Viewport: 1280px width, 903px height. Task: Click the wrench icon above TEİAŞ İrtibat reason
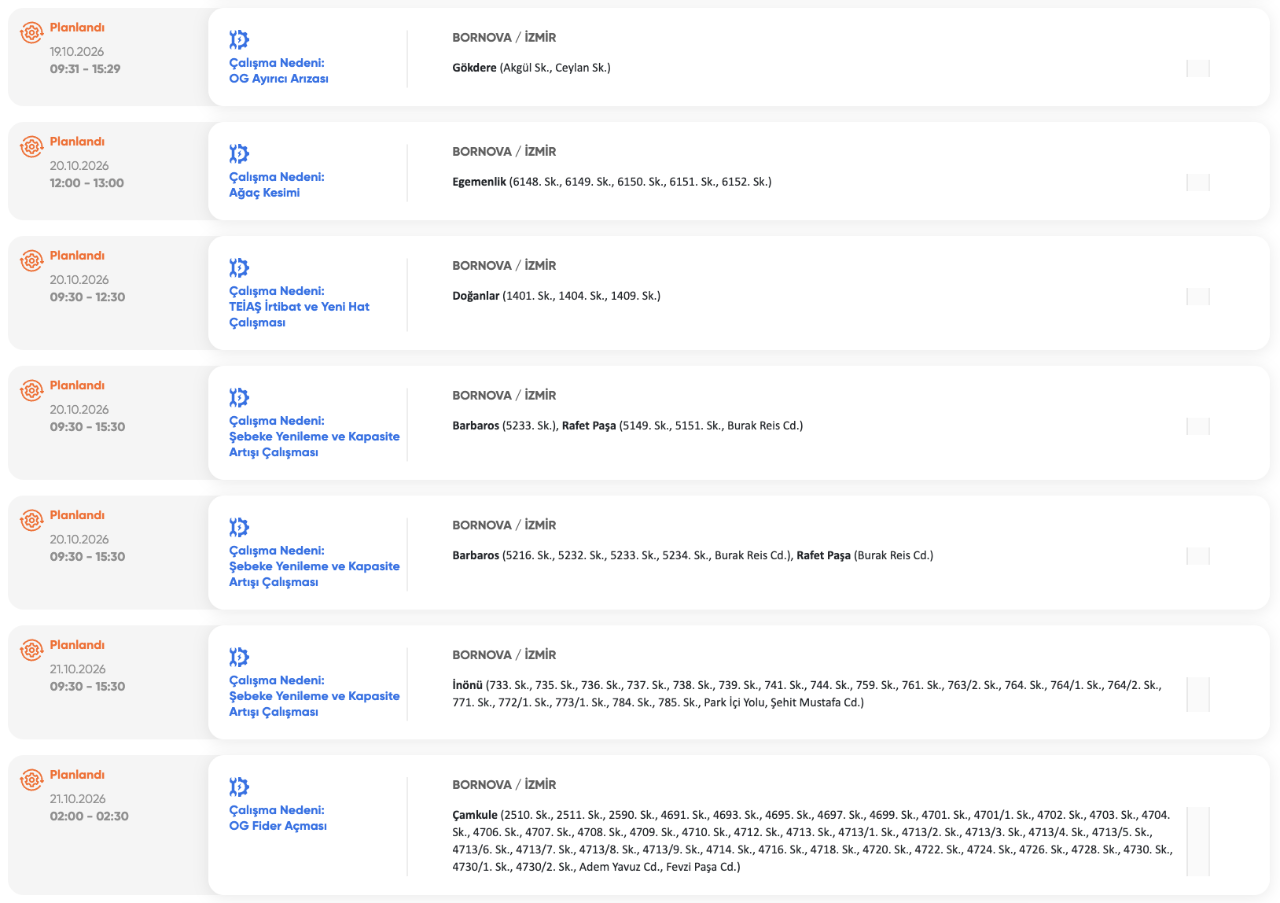click(239, 268)
